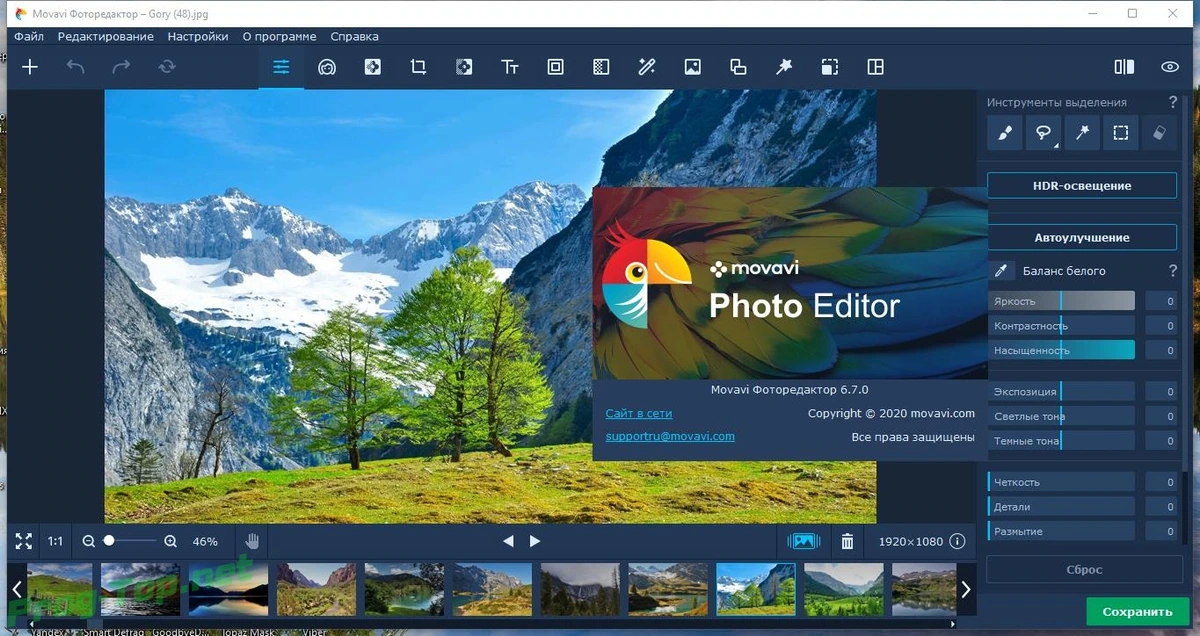The width and height of the screenshot is (1200, 636).
Task: Open the Text tool (Tт icon)
Action: [510, 67]
